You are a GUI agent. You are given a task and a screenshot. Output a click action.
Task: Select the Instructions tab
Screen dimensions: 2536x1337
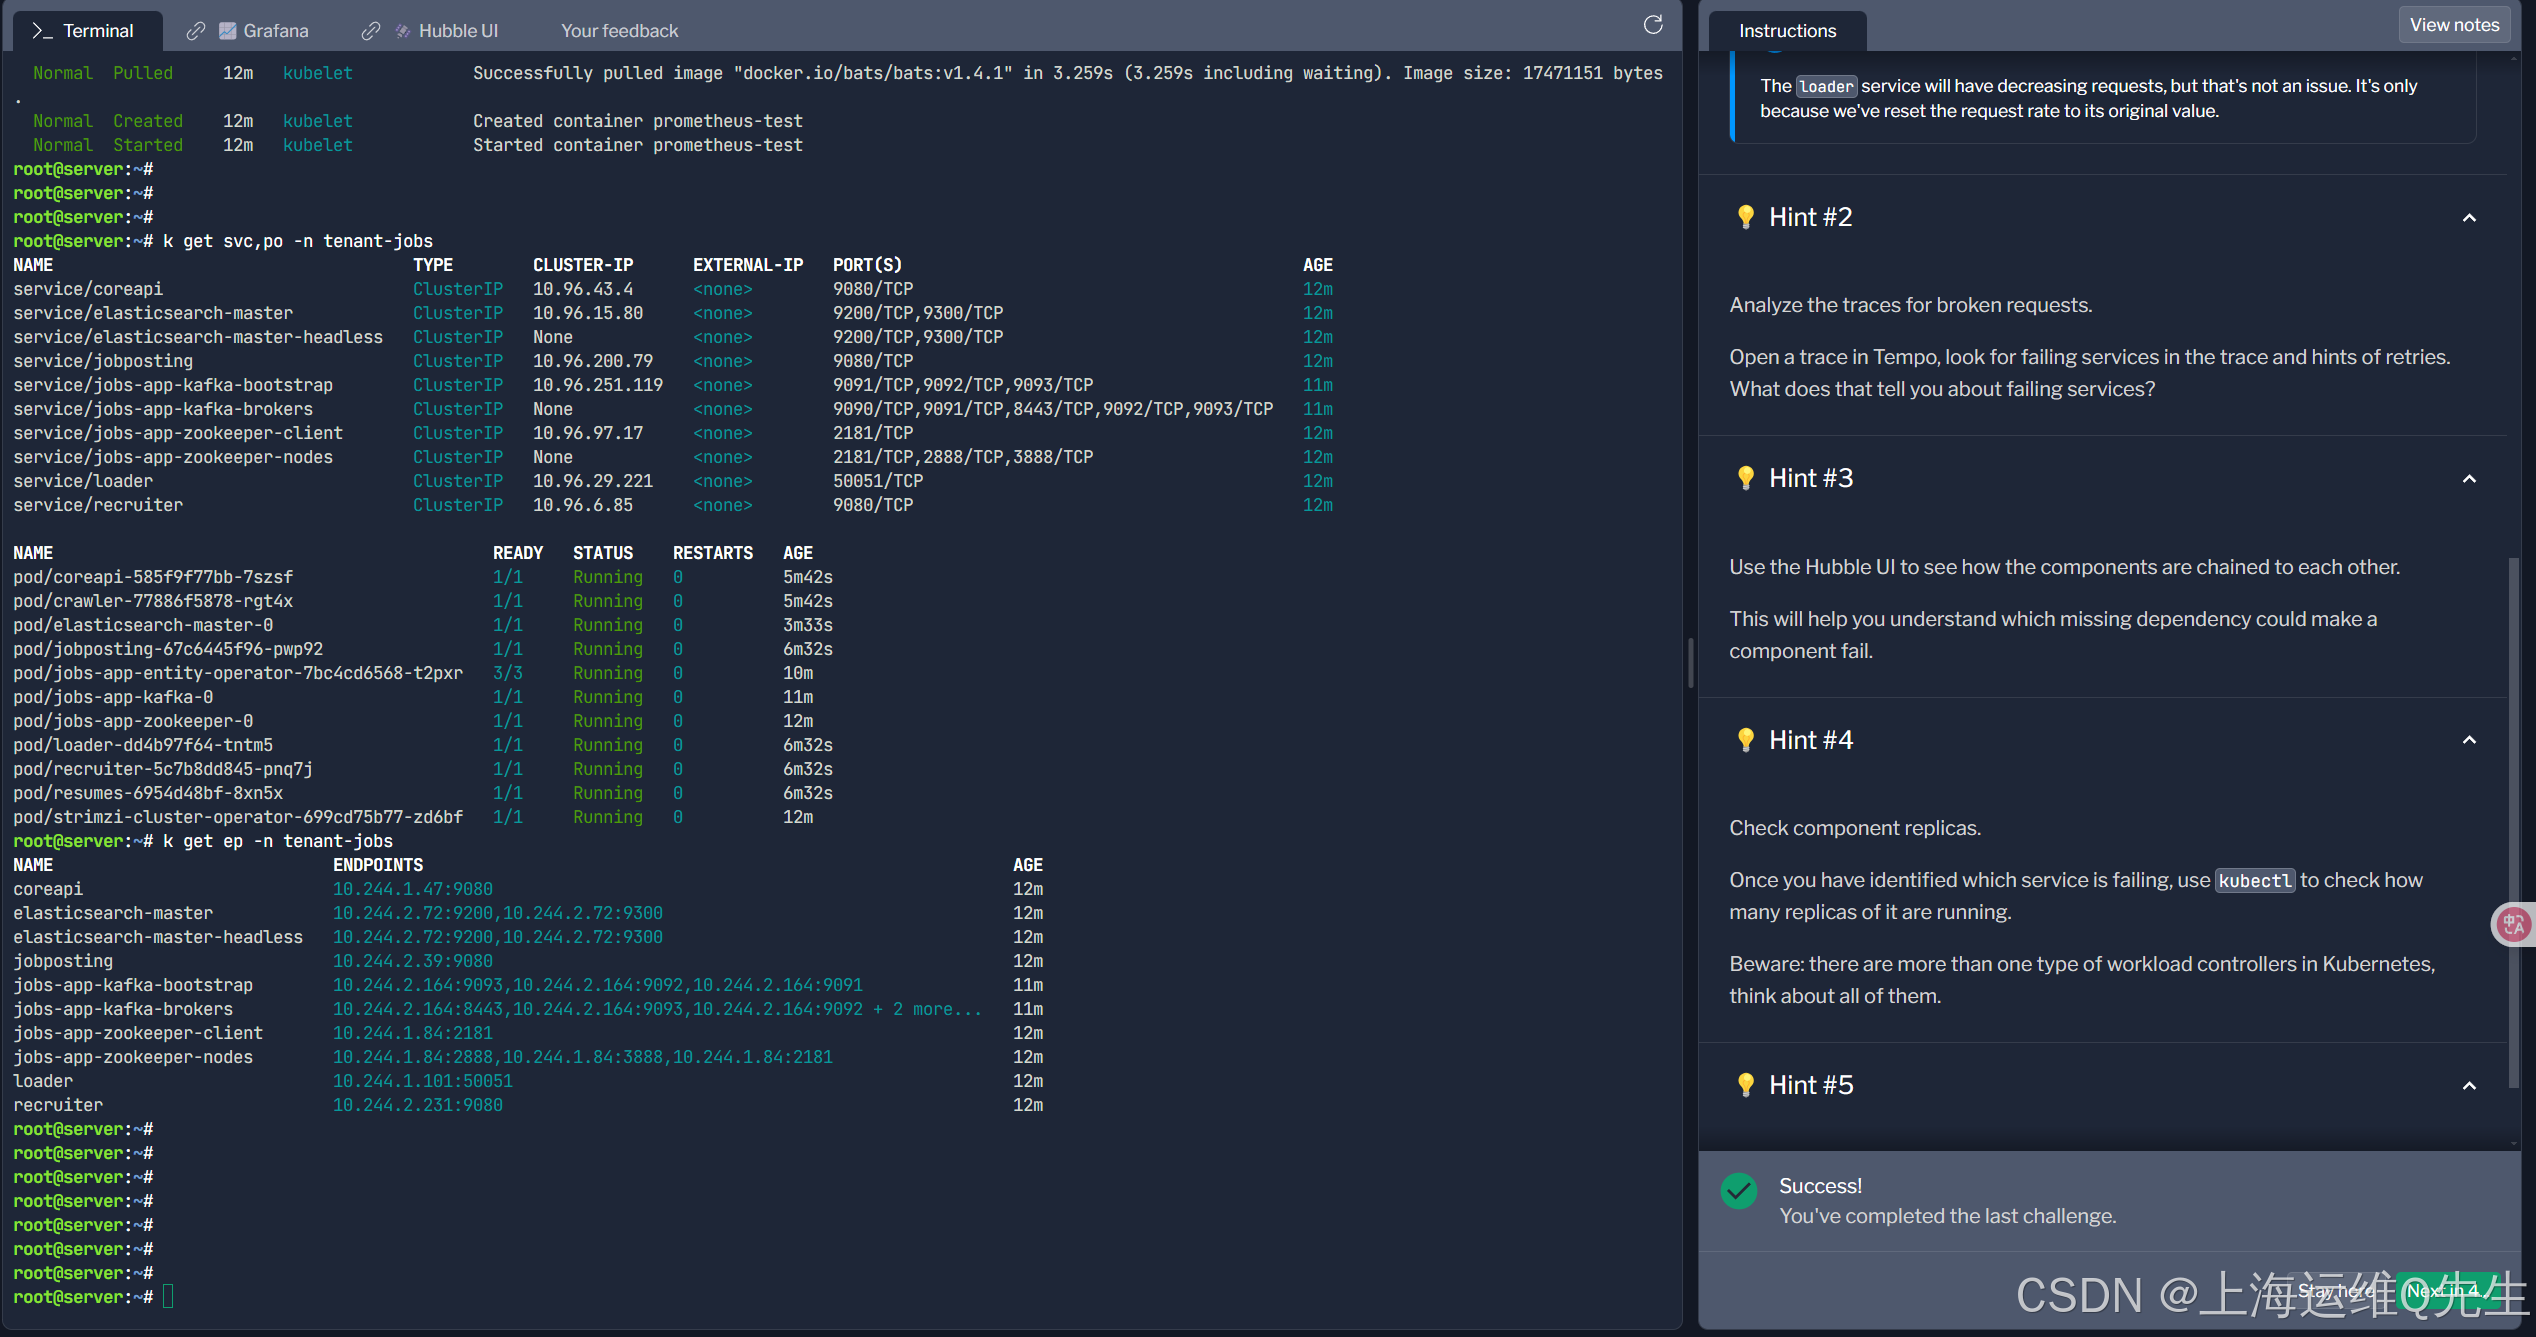(1787, 31)
